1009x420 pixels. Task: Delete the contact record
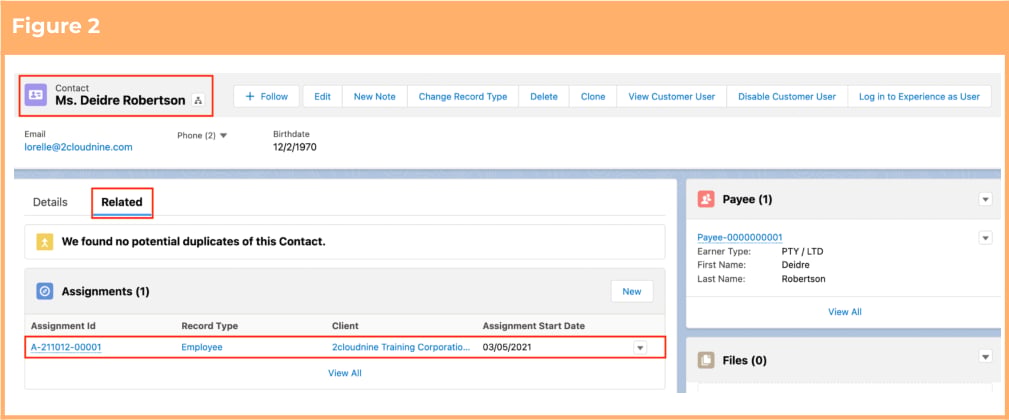coord(544,96)
